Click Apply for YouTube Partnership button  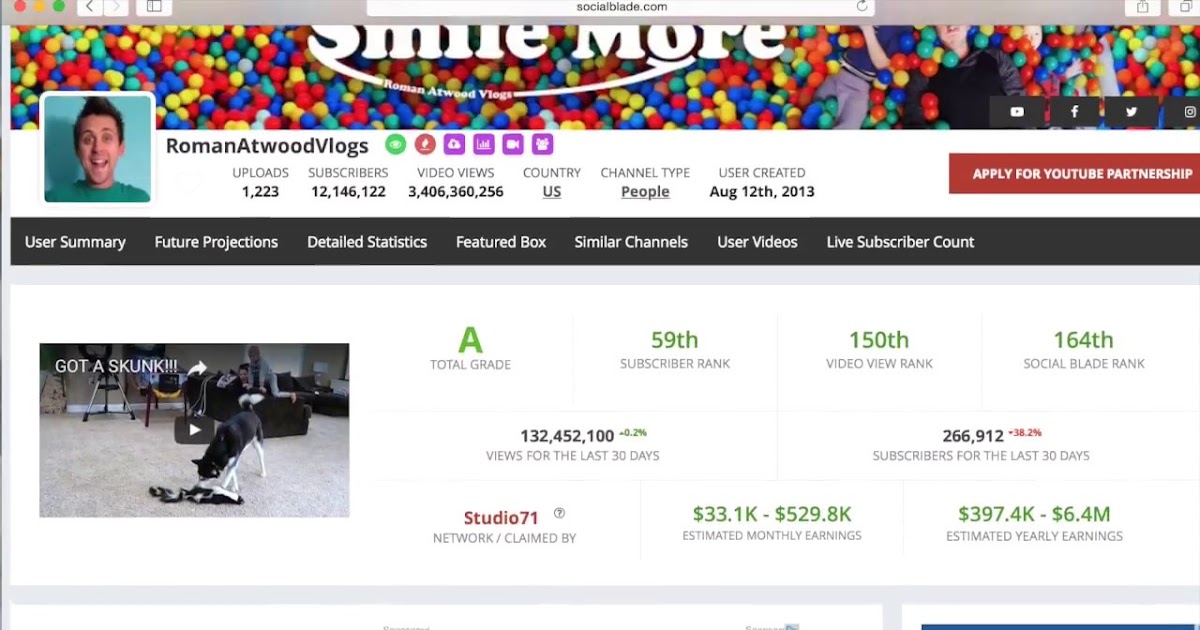pos(1074,174)
